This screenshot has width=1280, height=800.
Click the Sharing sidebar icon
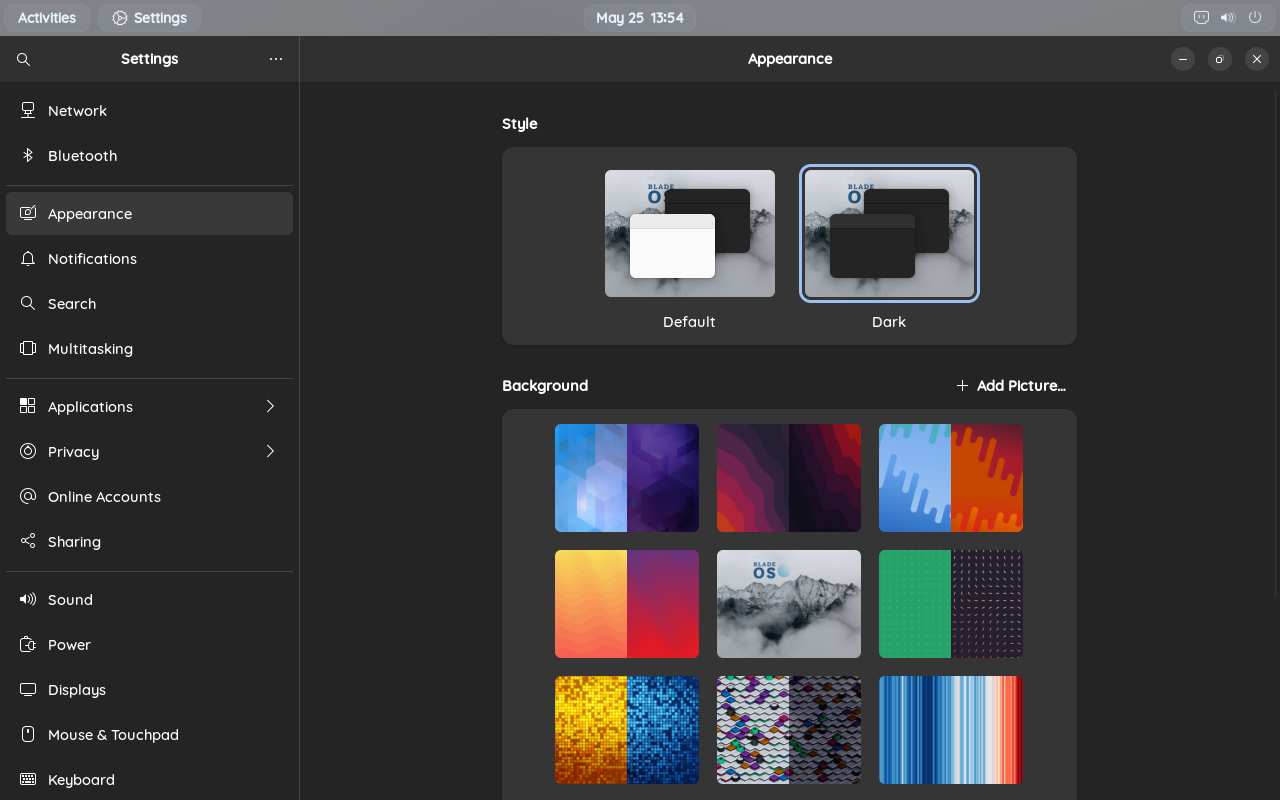pyautogui.click(x=28, y=542)
